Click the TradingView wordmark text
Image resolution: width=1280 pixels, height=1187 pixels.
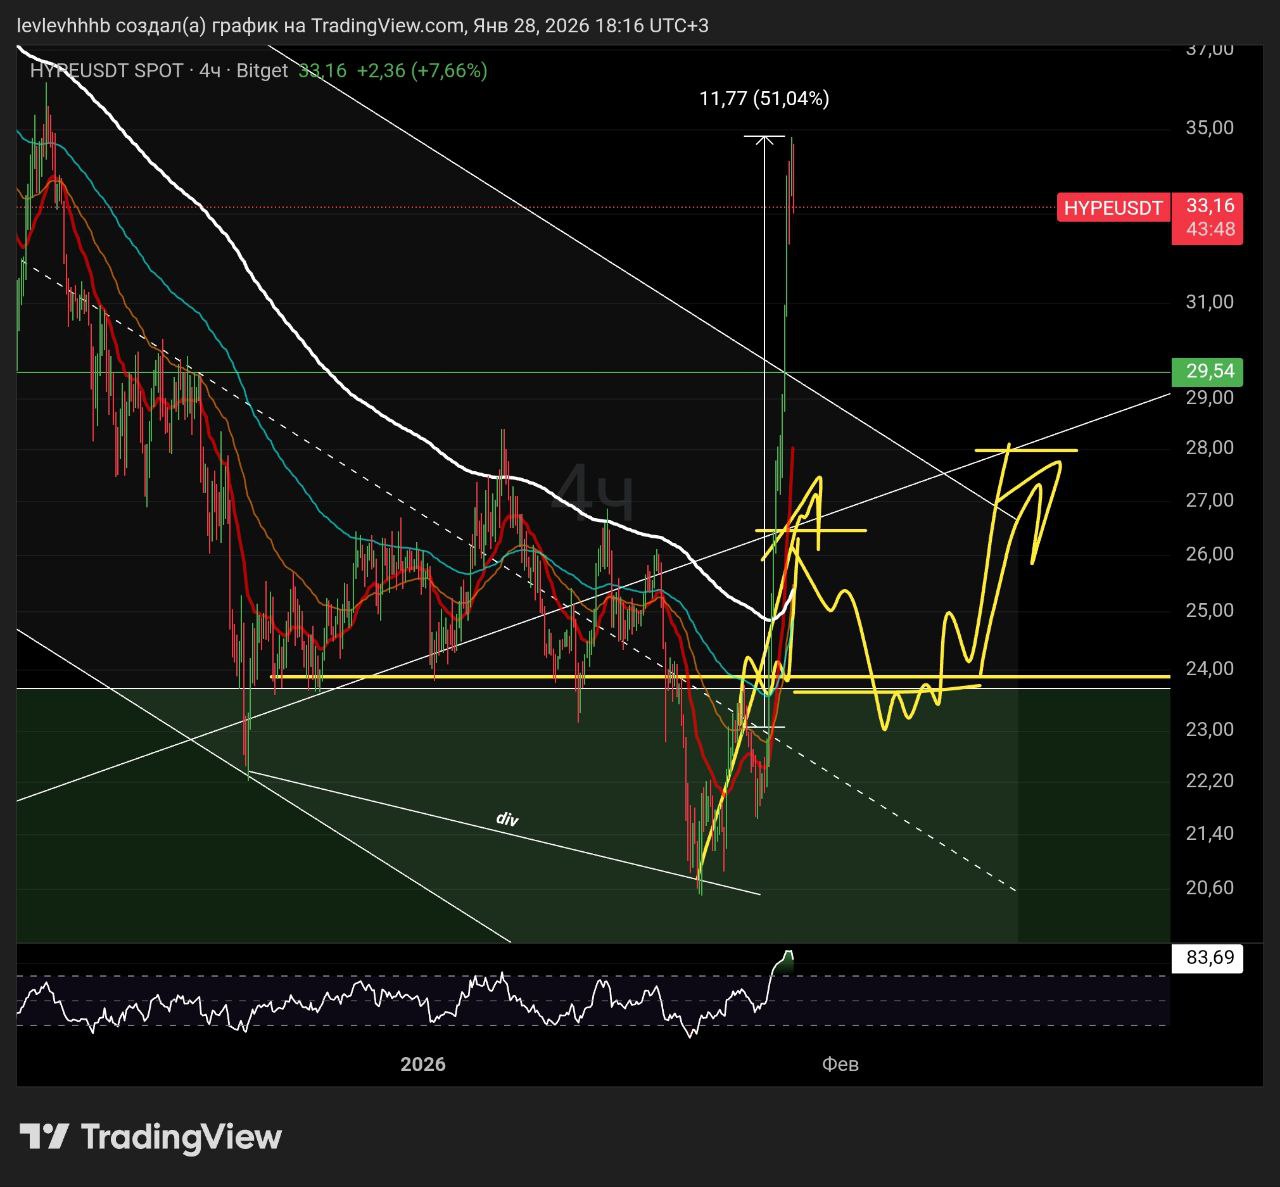pyautogui.click(x=181, y=1137)
